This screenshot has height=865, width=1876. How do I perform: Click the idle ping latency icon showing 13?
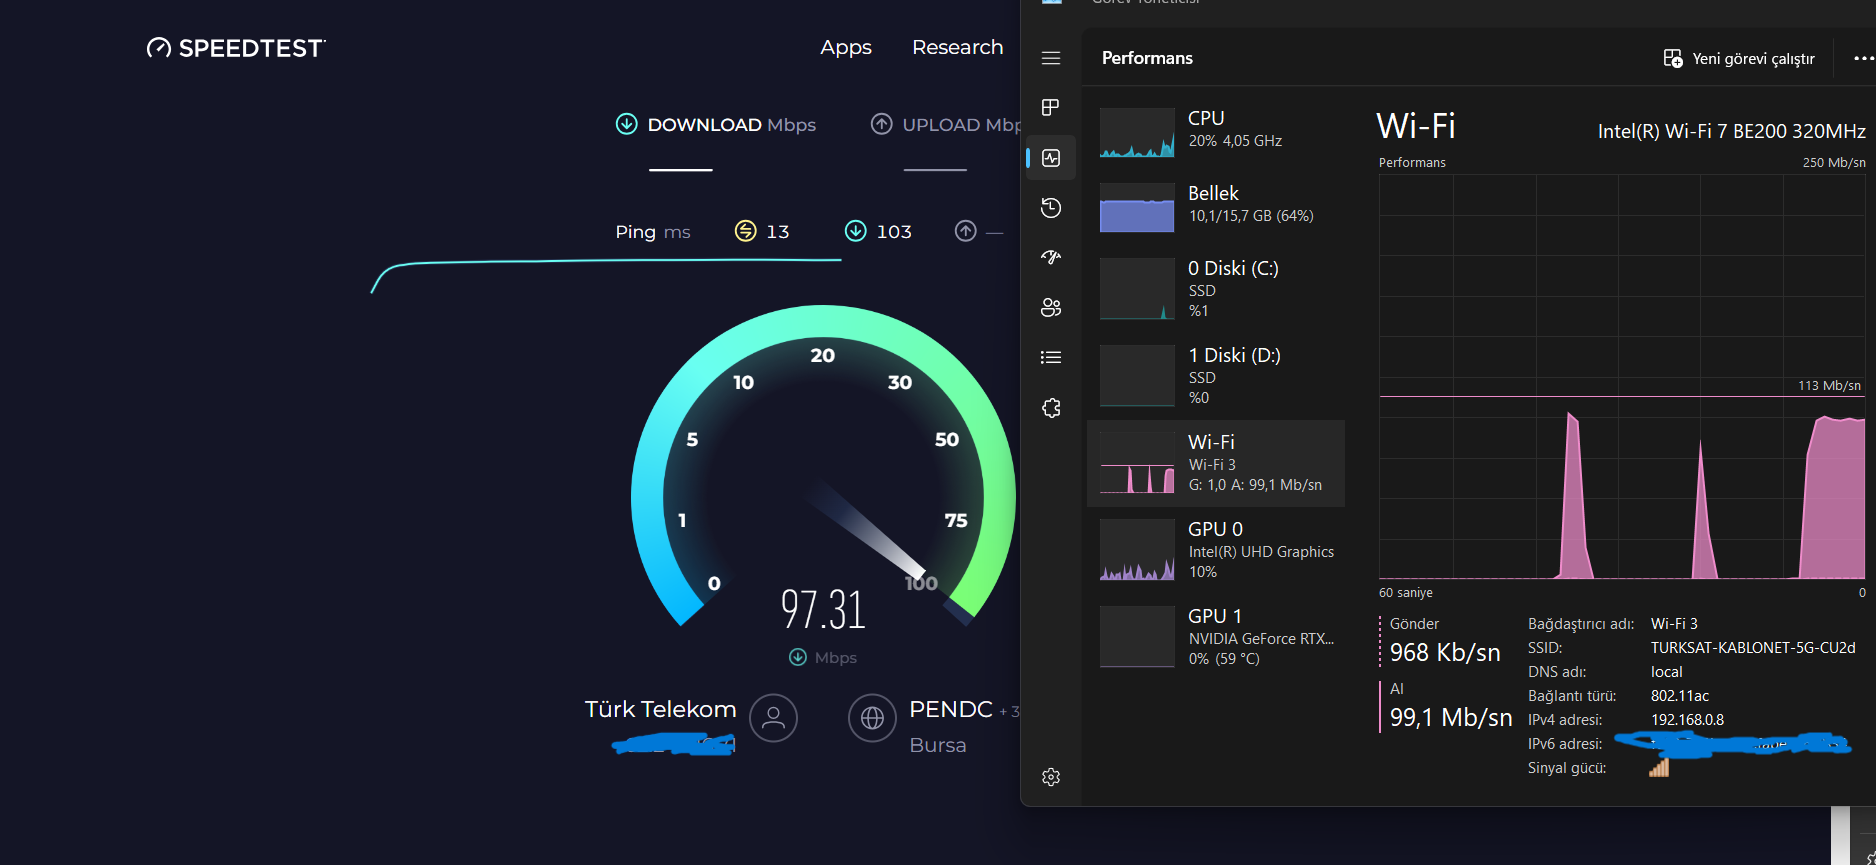pos(745,231)
